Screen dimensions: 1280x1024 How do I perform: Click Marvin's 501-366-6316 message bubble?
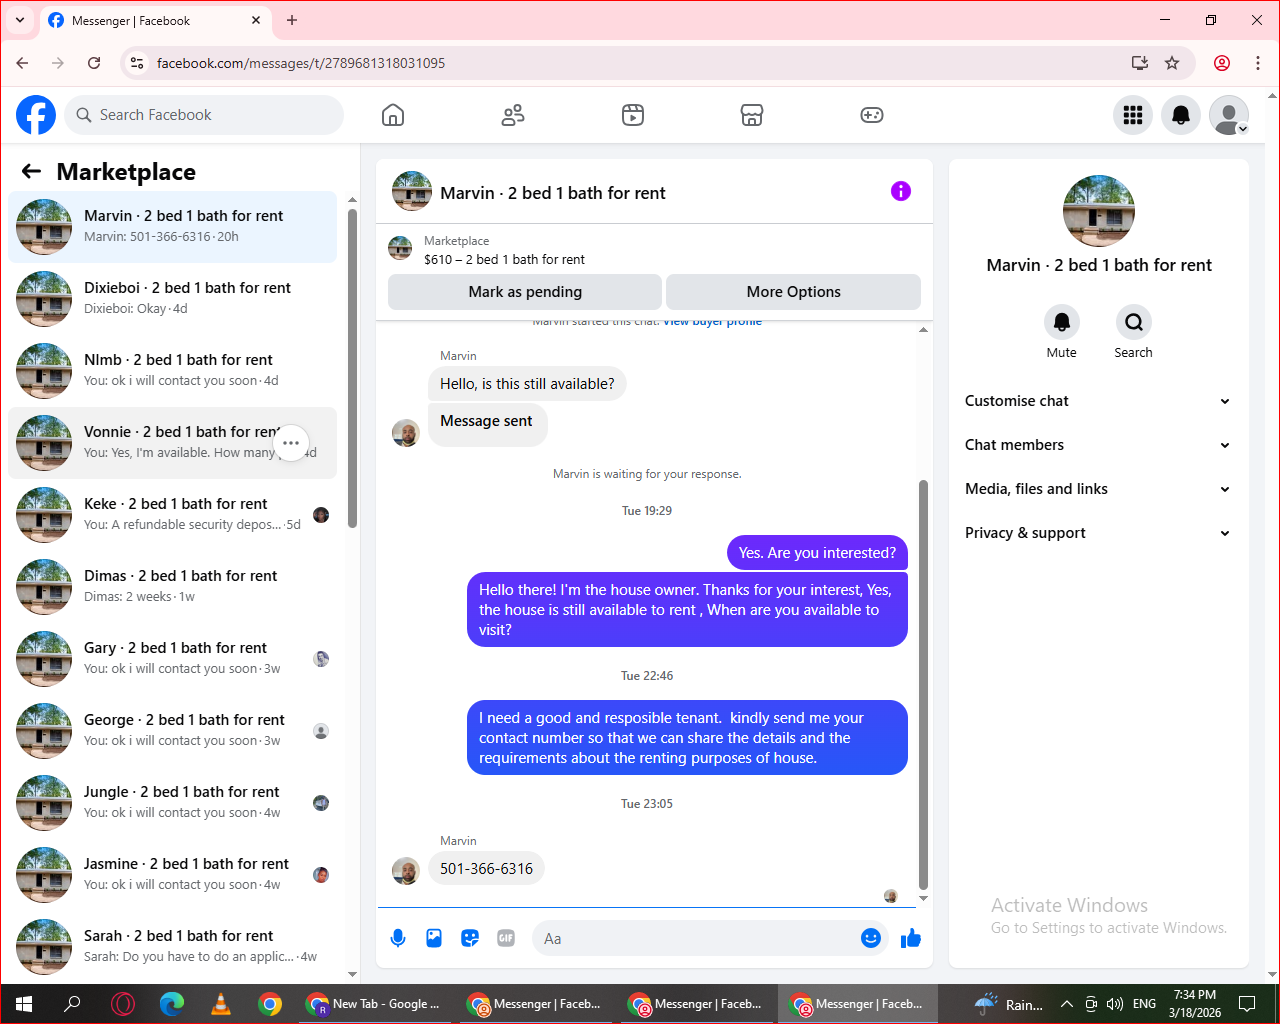point(486,868)
